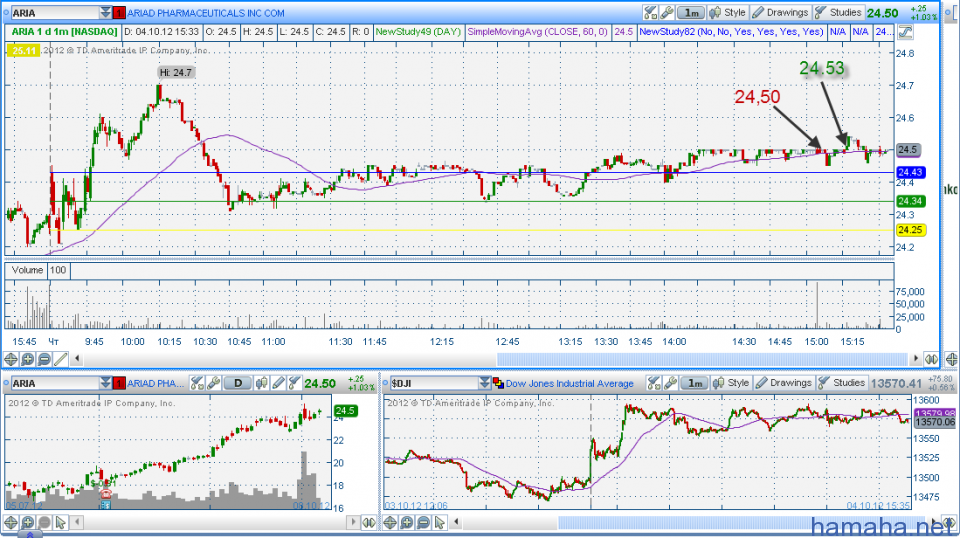This screenshot has width=960, height=538.
Task: Click crosshair icon in top chart's bottom-right corner
Action: click(951, 359)
